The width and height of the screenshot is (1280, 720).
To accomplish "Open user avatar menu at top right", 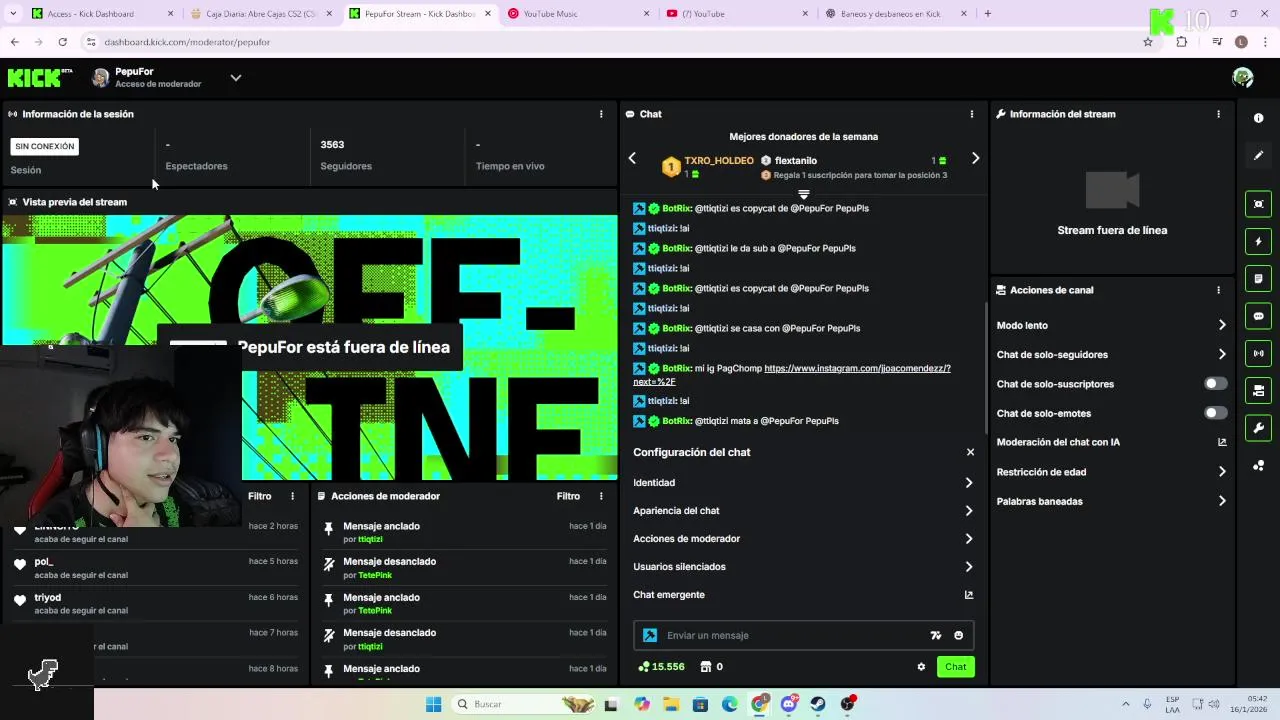I will pos(1243,77).
